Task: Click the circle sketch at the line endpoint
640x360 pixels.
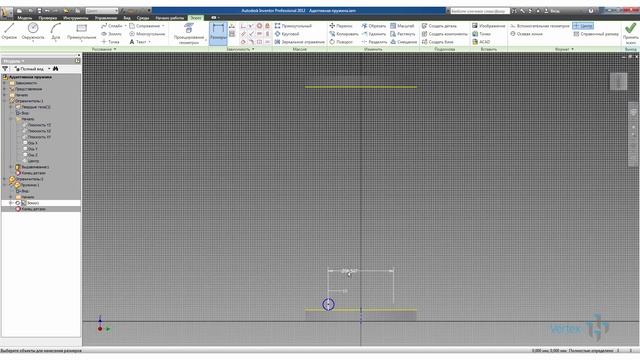Action: (329, 304)
